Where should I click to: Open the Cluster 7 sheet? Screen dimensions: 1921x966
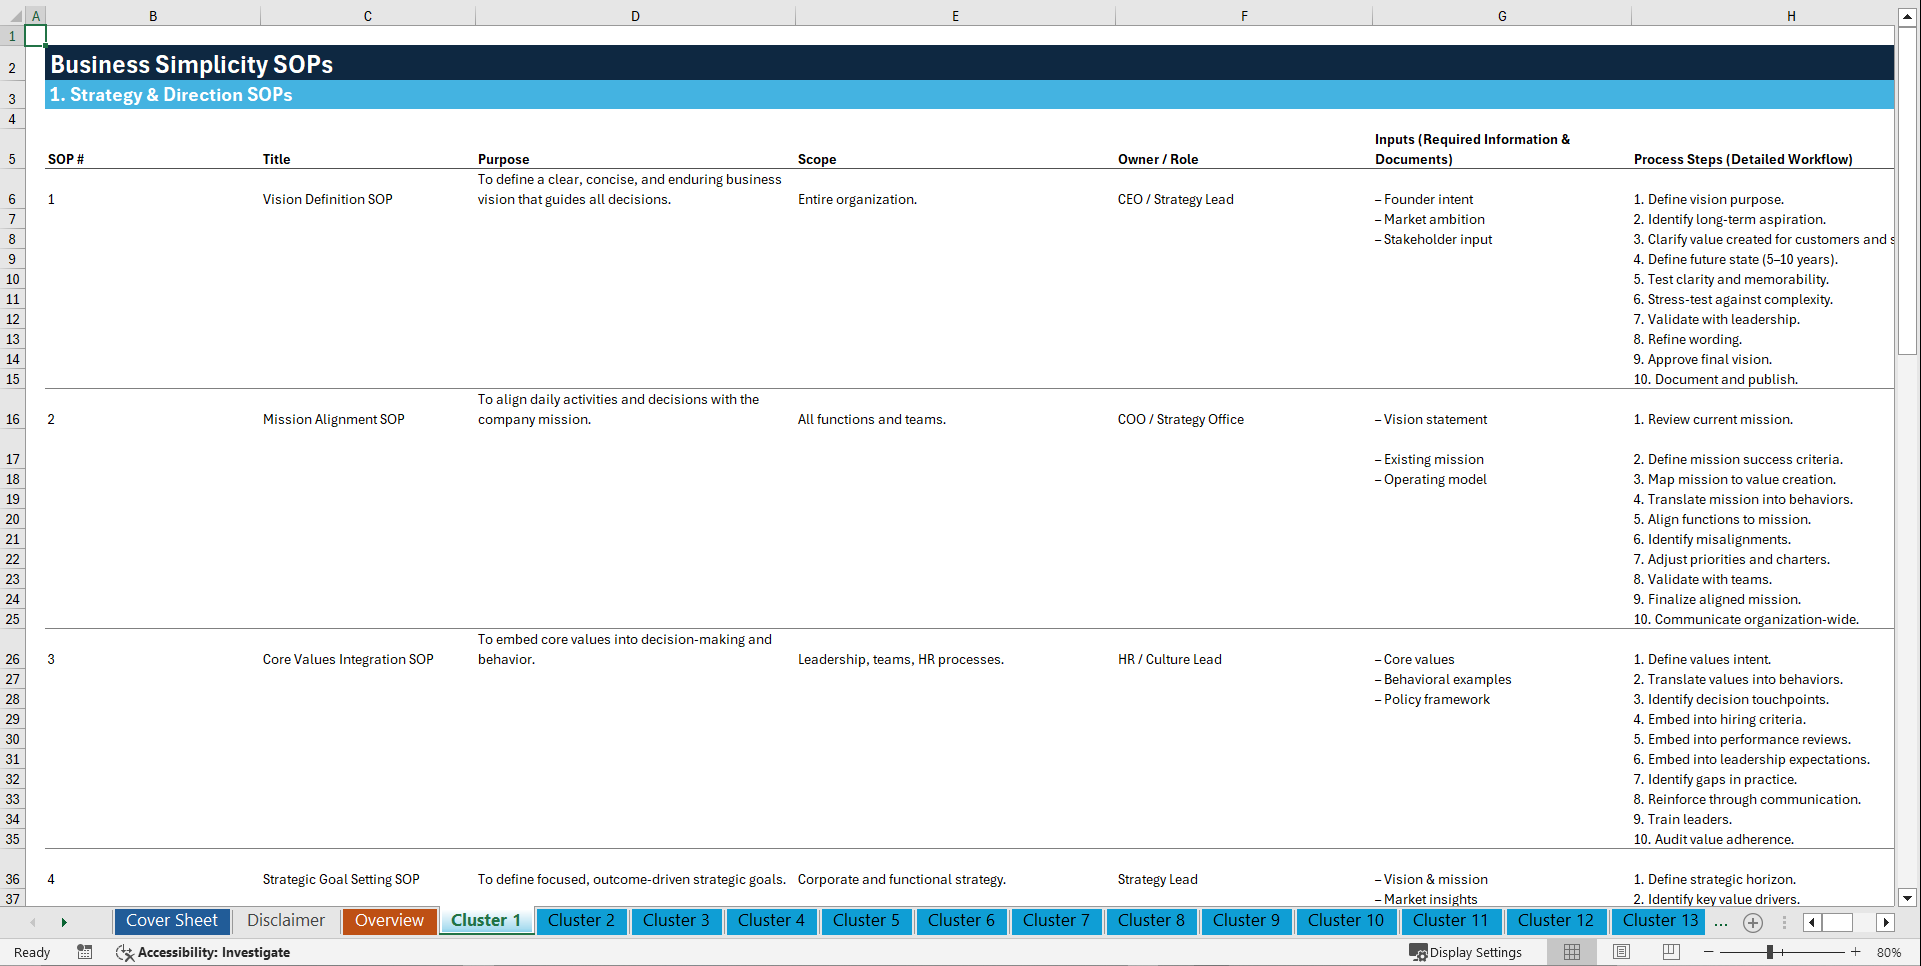point(1056,921)
